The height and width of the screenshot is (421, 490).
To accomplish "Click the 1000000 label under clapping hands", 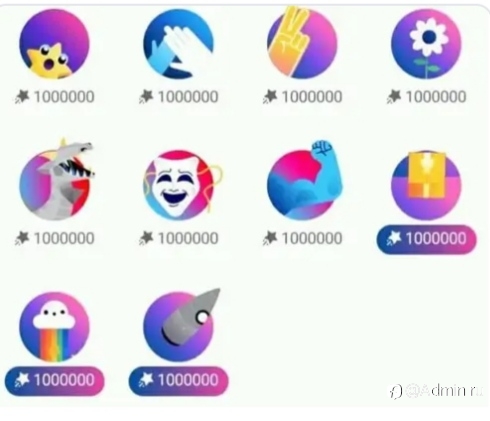I will pyautogui.click(x=179, y=97).
